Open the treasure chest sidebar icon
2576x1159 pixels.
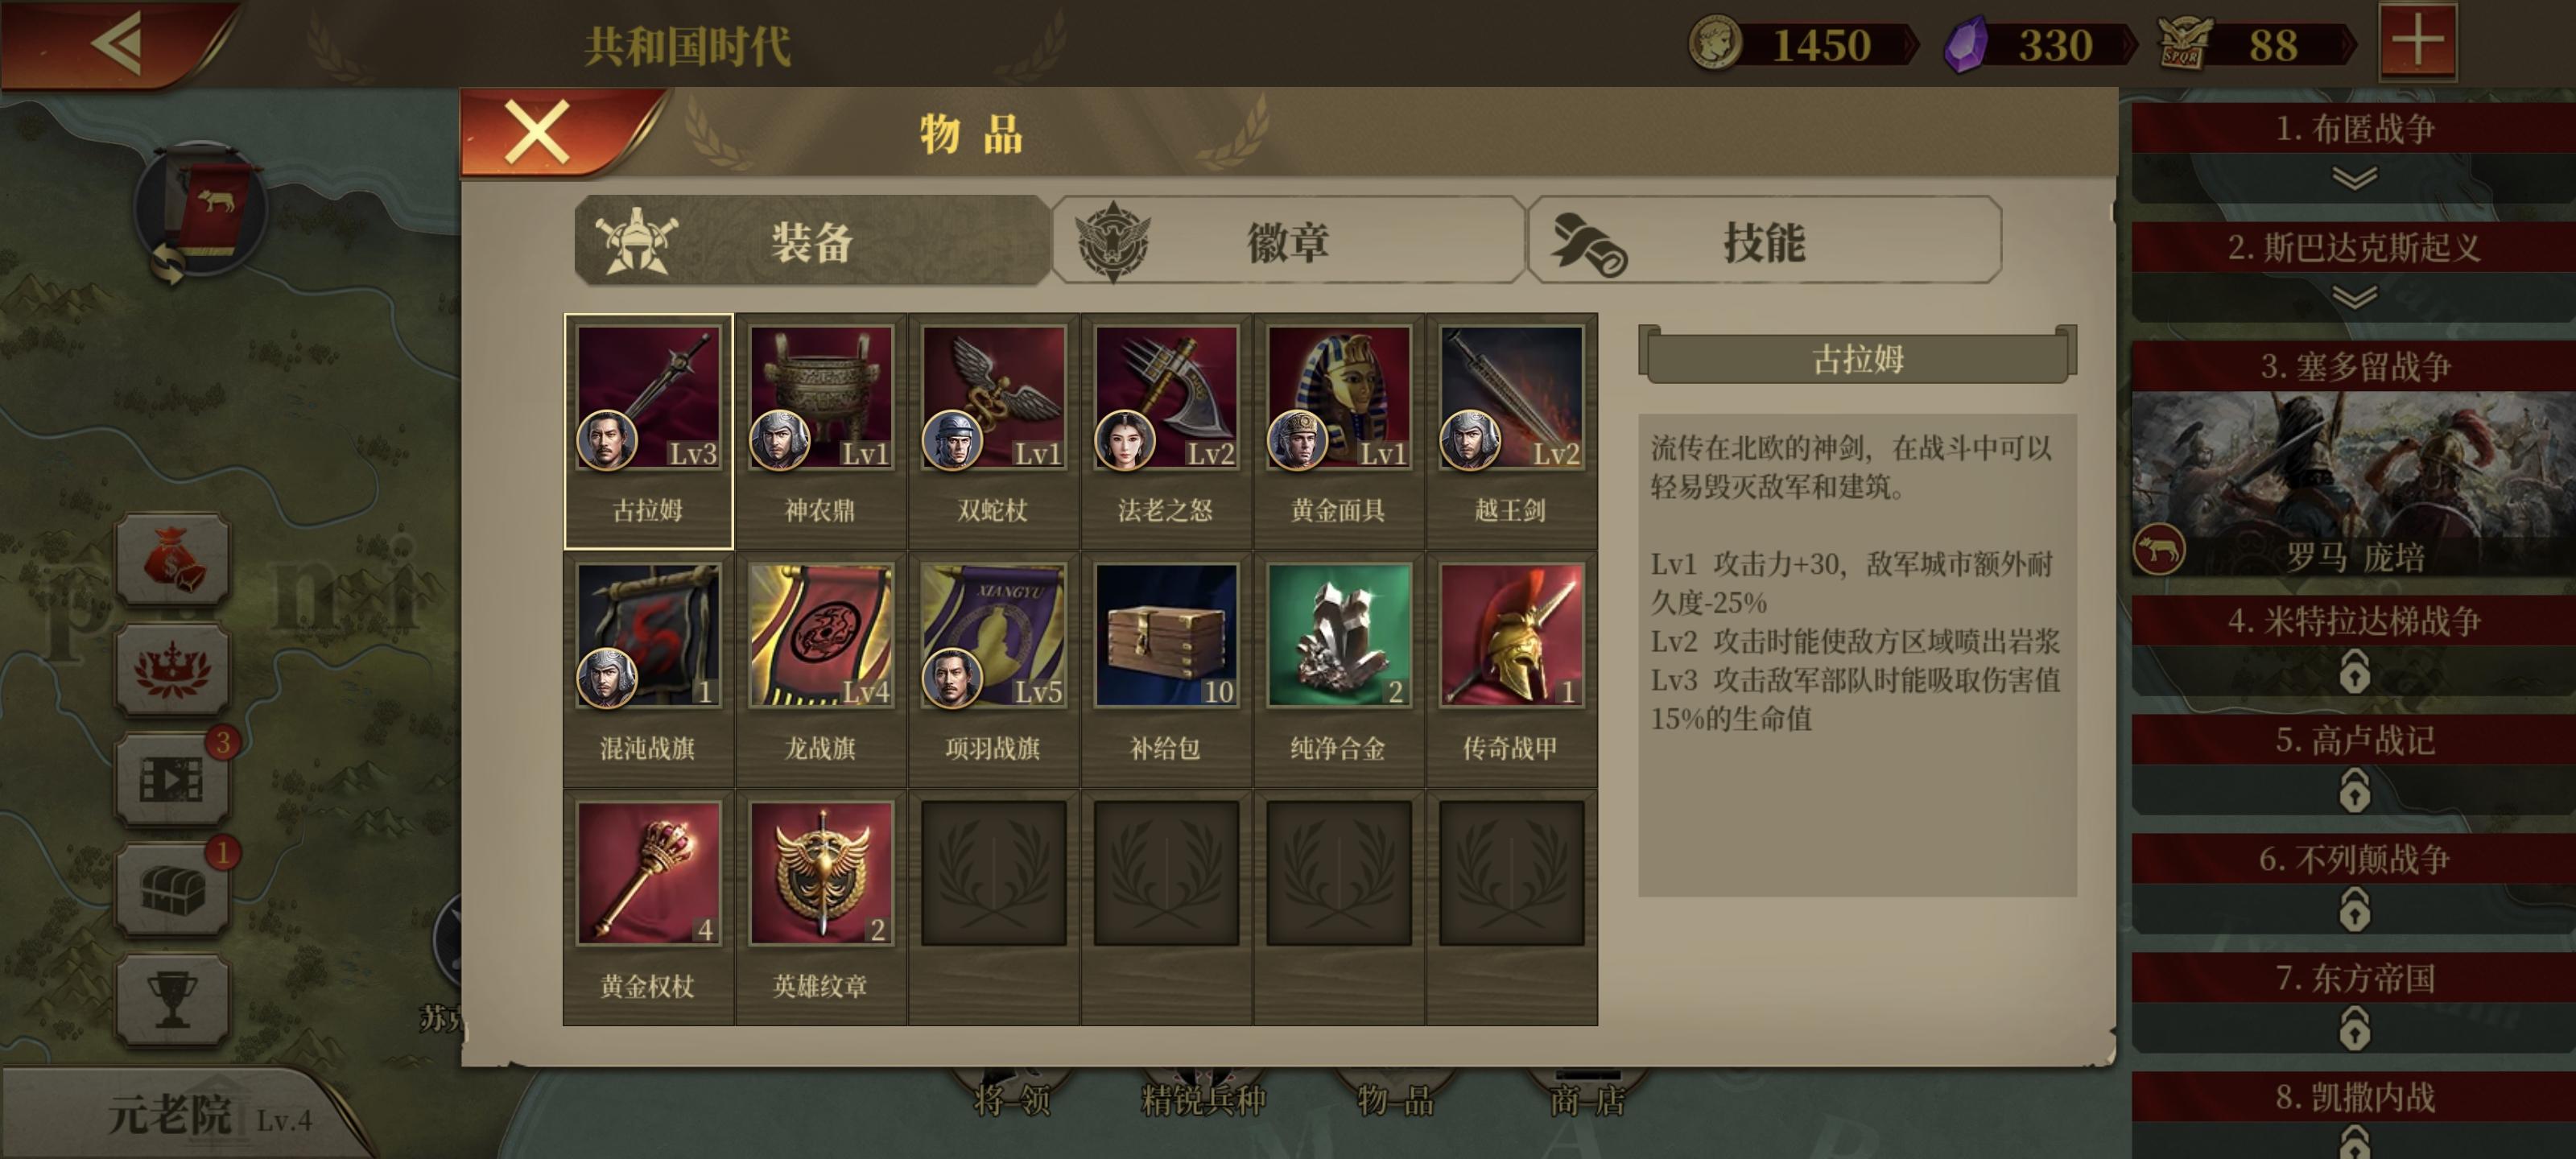click(x=172, y=889)
